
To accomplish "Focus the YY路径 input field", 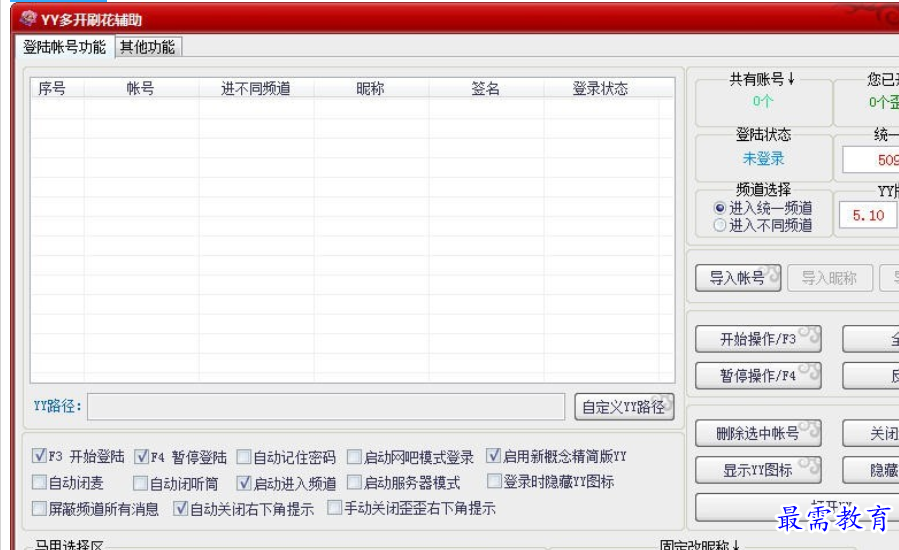I will click(326, 407).
